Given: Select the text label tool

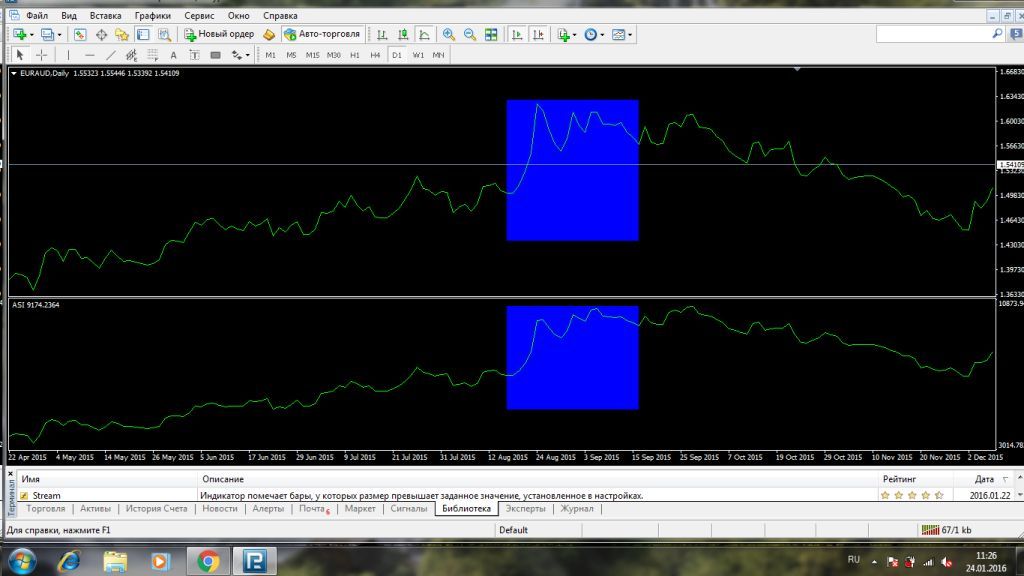Looking at the screenshot, I should click(x=194, y=55).
